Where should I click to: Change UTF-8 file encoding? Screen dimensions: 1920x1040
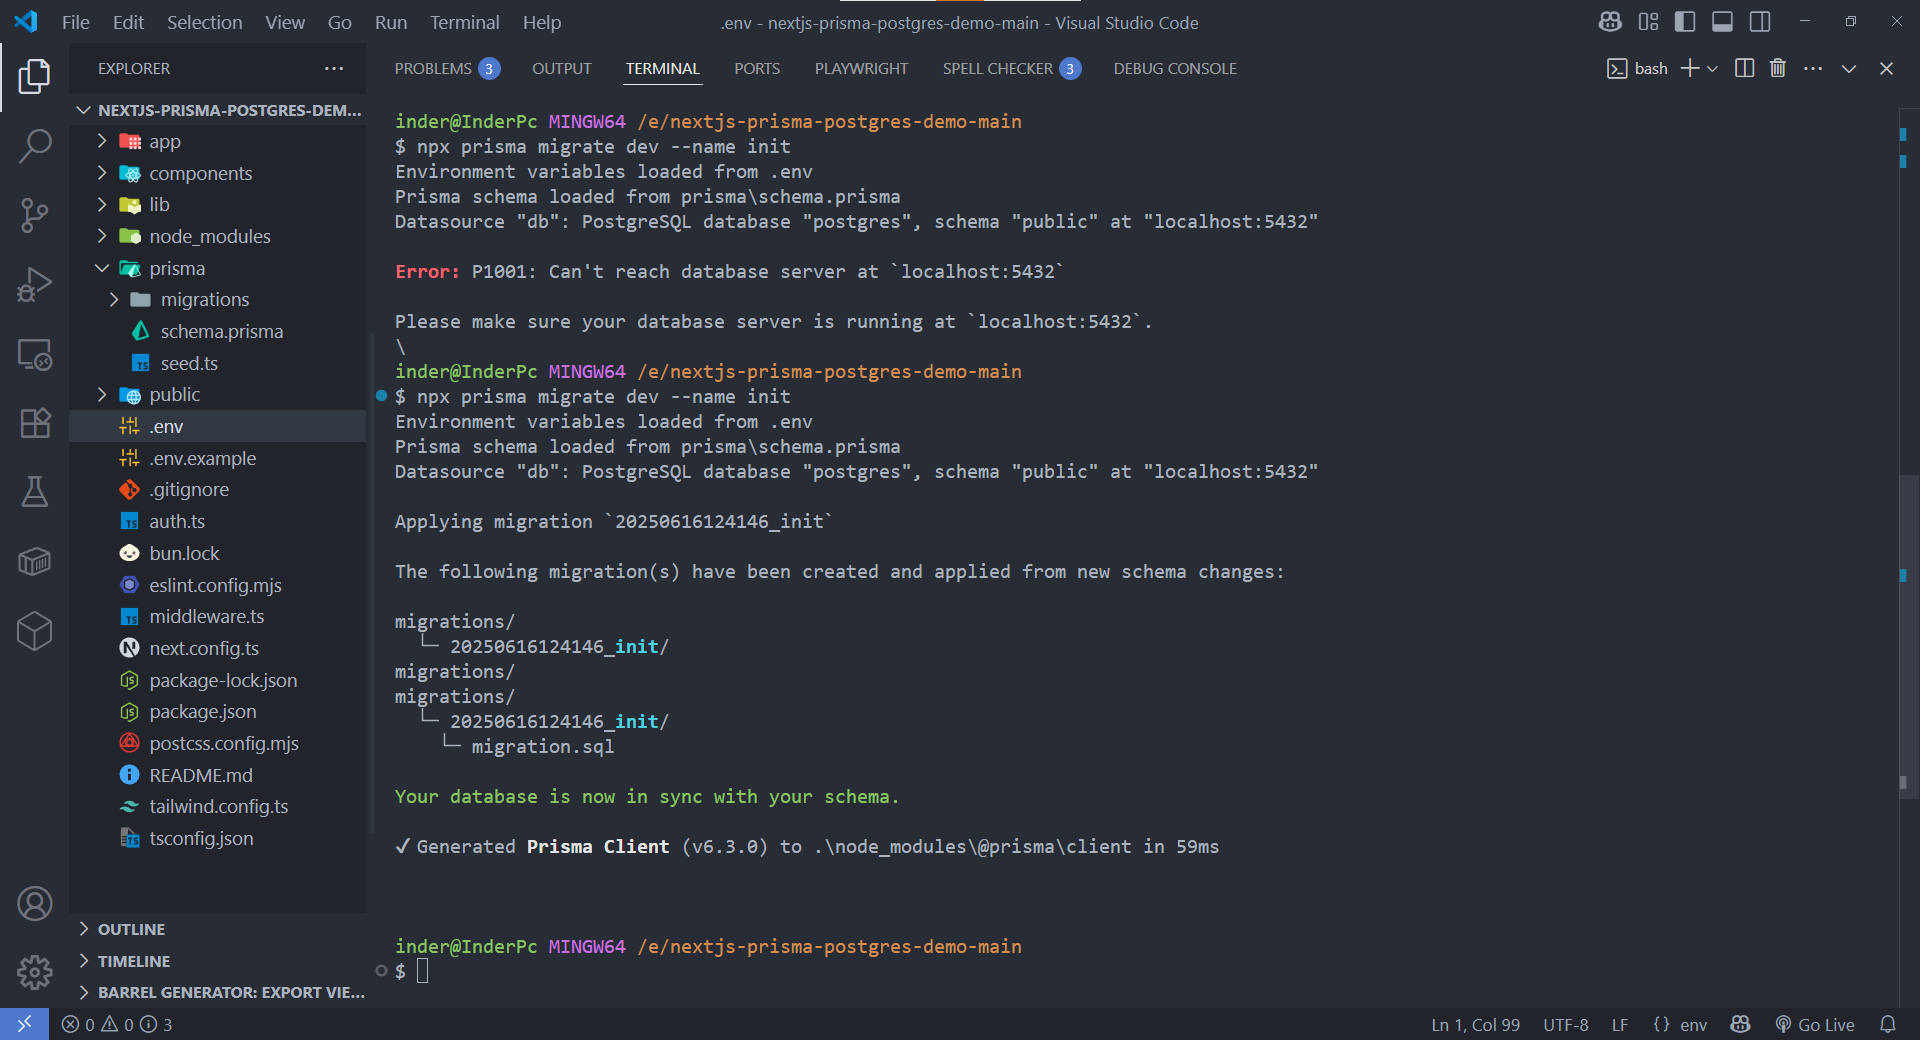point(1565,1024)
